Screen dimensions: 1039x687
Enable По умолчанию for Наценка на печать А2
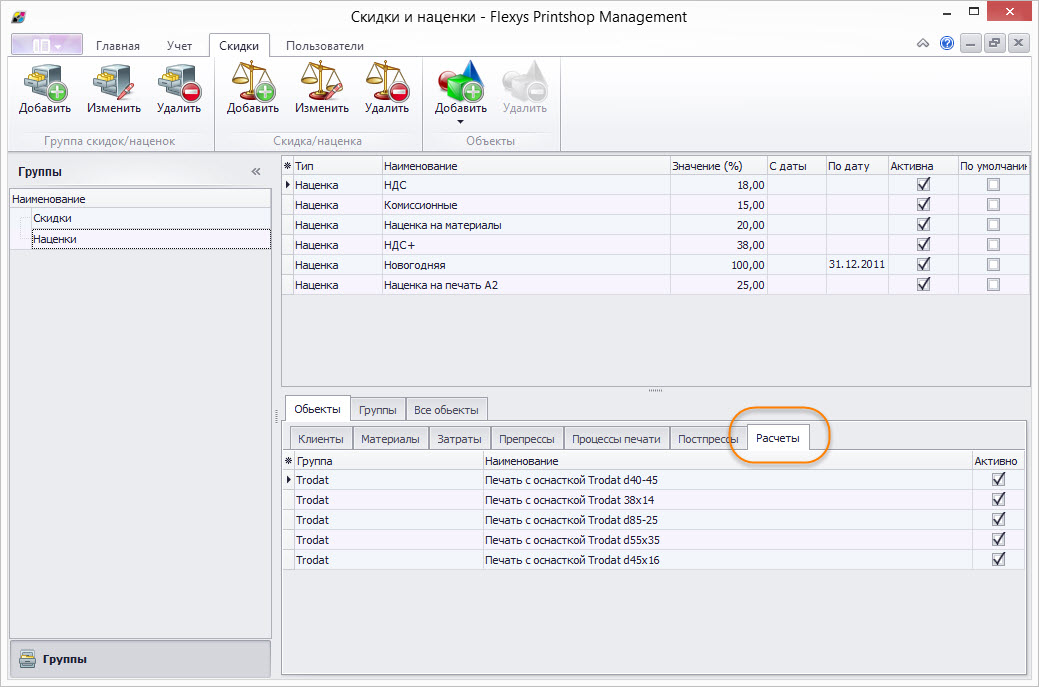click(x=993, y=284)
